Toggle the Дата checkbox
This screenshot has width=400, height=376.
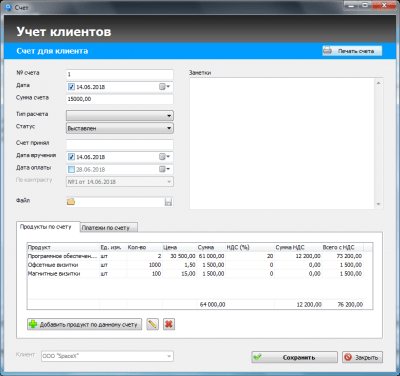tap(71, 87)
